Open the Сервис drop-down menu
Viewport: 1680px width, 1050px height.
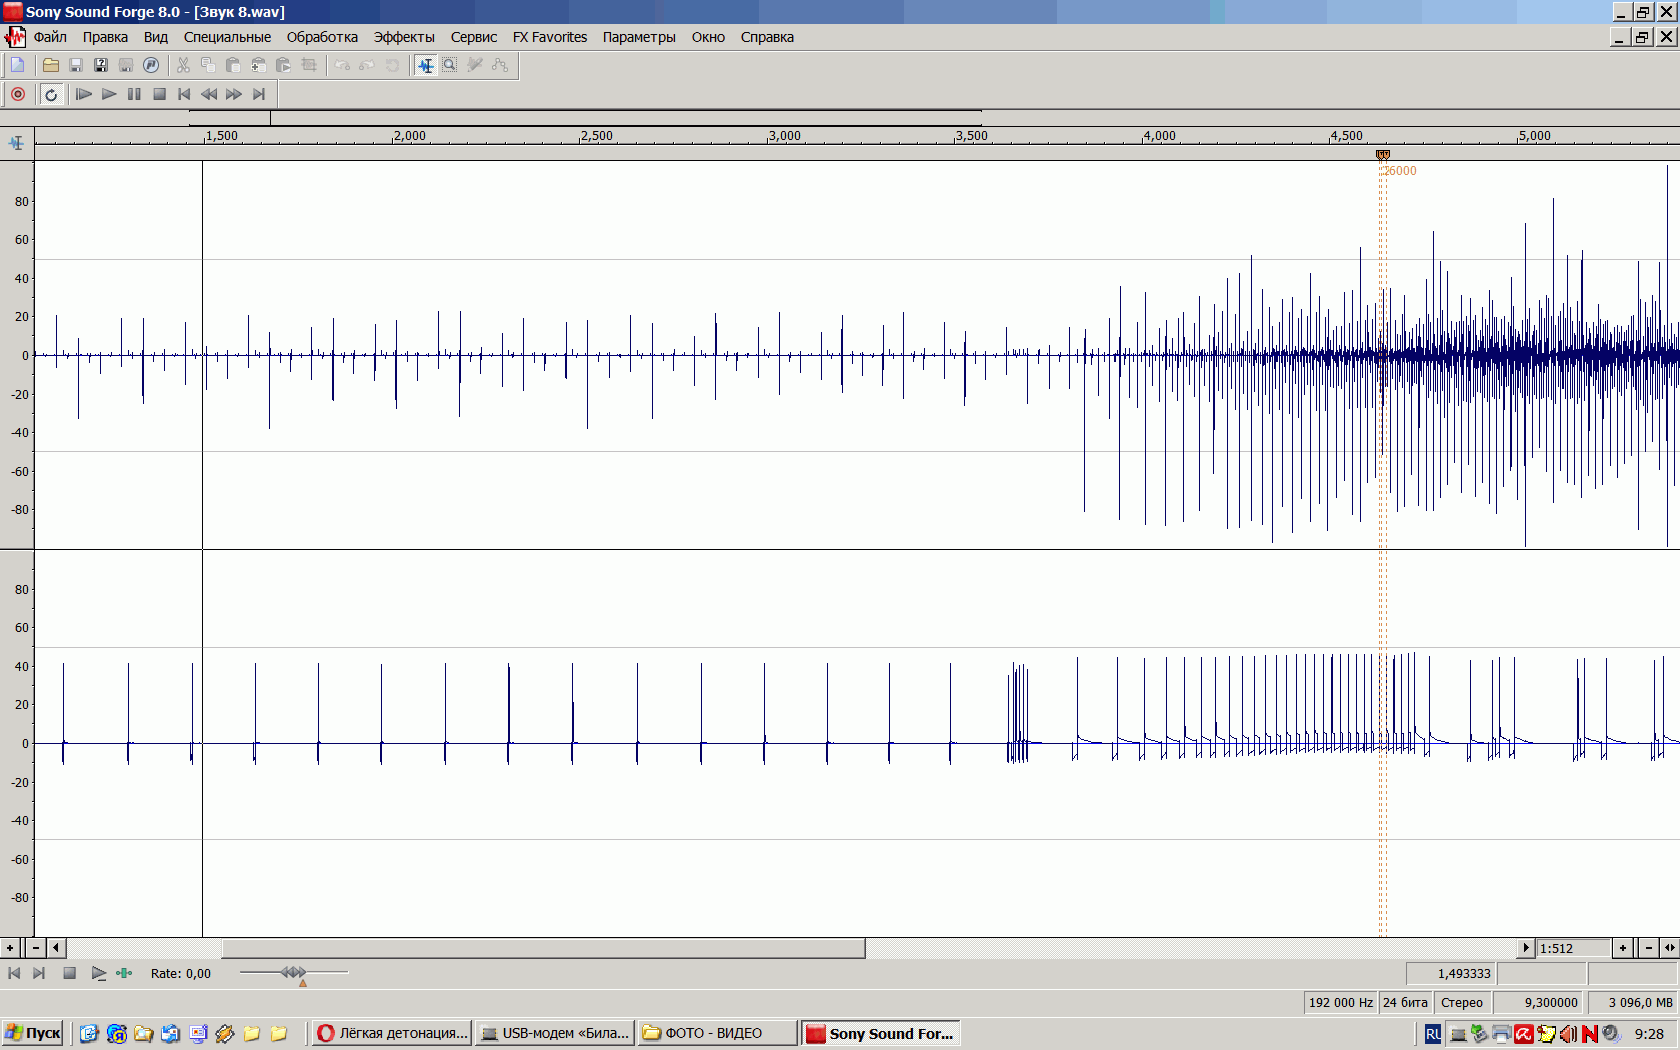coord(473,37)
